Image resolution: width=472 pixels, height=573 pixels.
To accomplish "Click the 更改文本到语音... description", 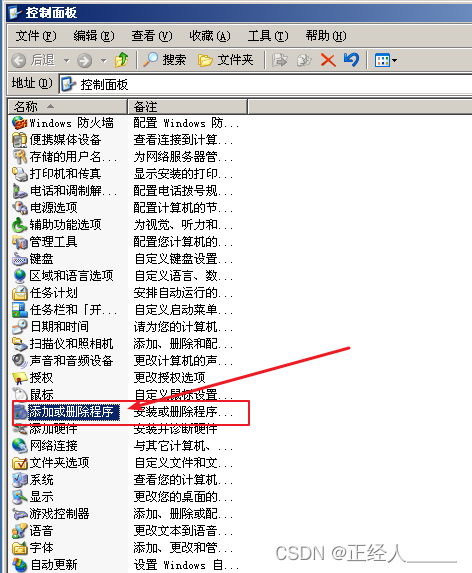I will pos(183,531).
